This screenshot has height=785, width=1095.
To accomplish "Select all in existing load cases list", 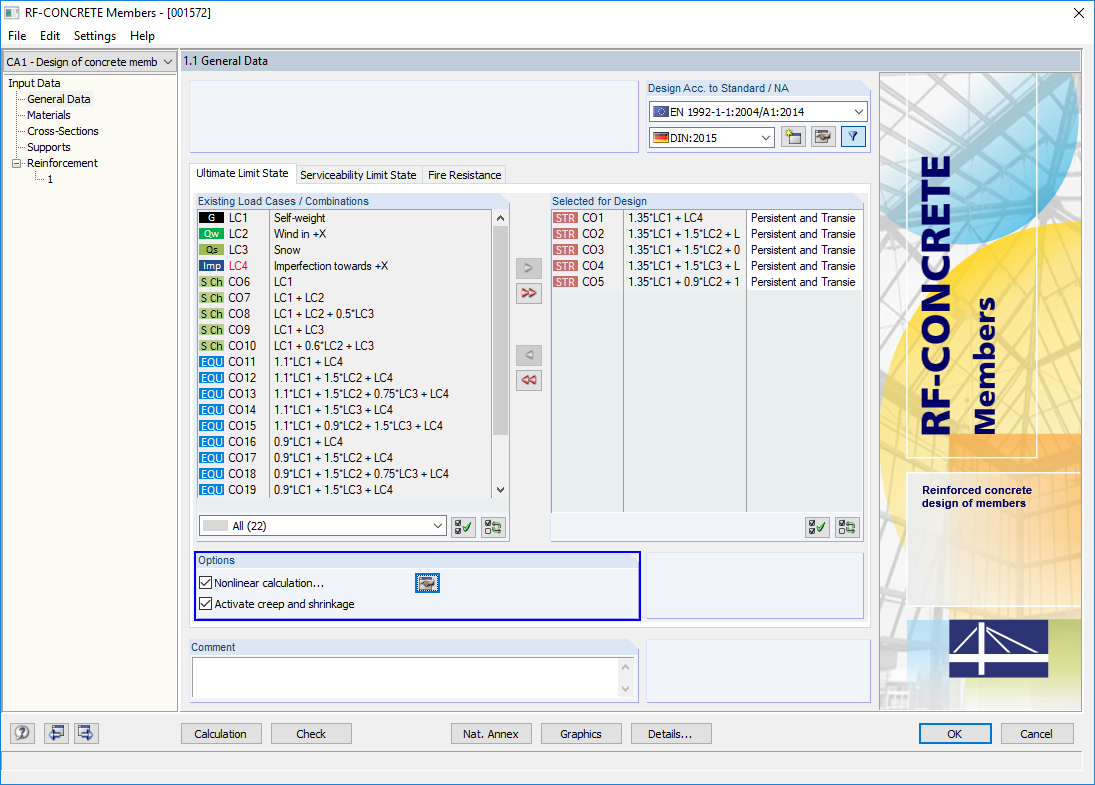I will tap(463, 527).
